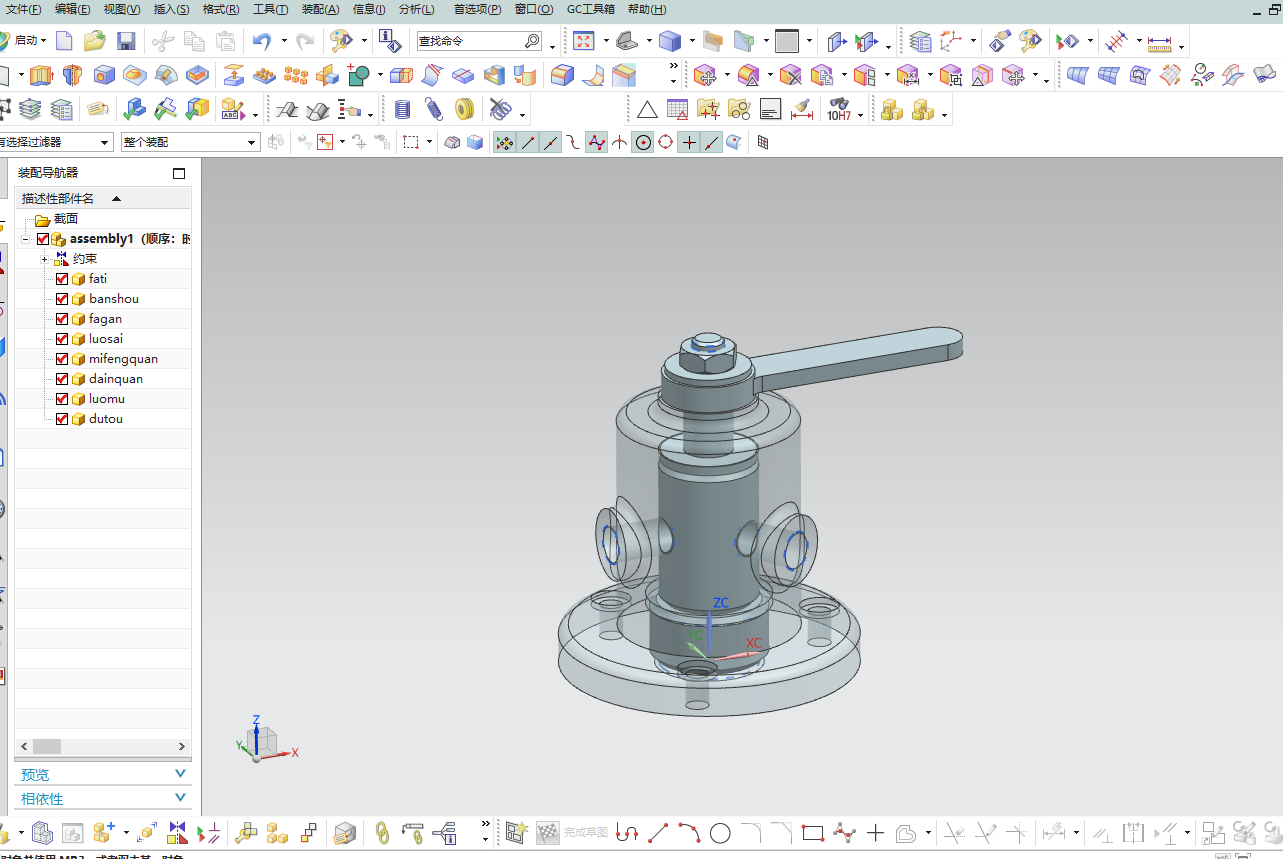Click the navigator scrollbar right arrow
The image size is (1283, 859).
click(x=182, y=747)
